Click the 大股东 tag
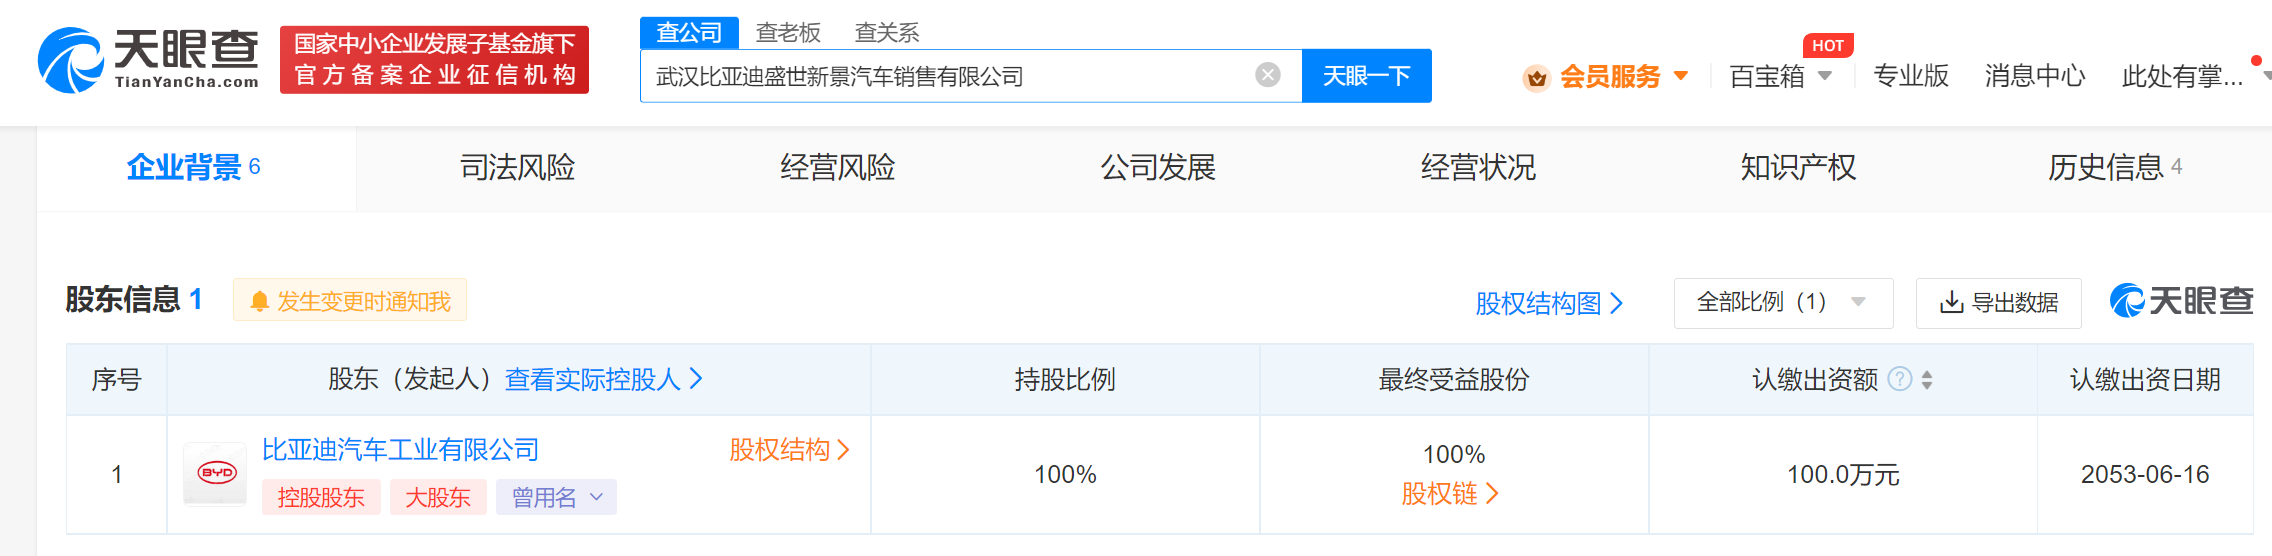 point(437,497)
